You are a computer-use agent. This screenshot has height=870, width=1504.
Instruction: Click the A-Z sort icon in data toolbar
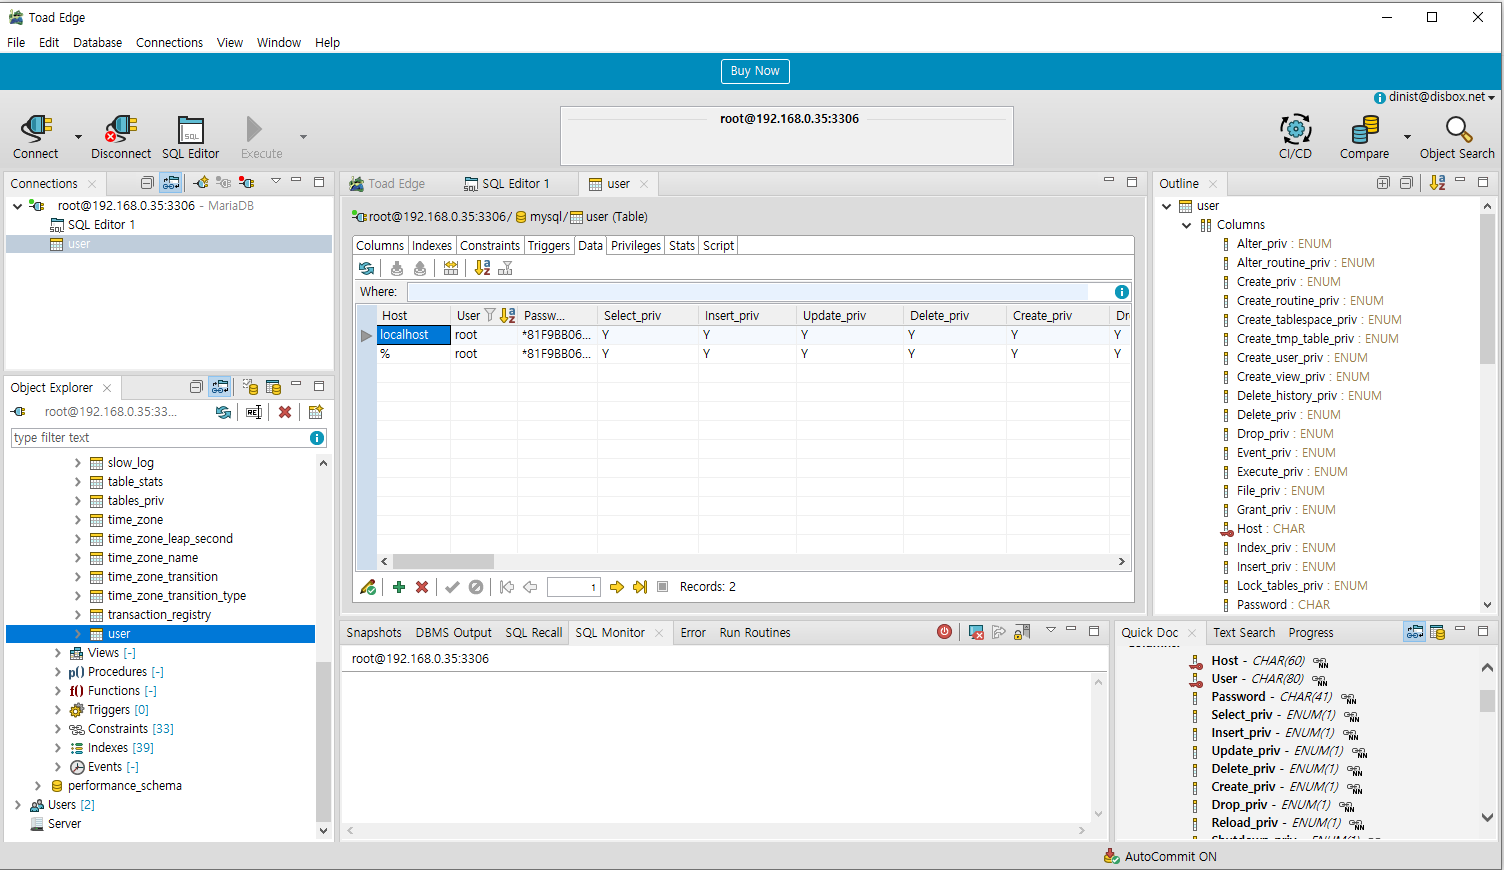pyautogui.click(x=482, y=268)
